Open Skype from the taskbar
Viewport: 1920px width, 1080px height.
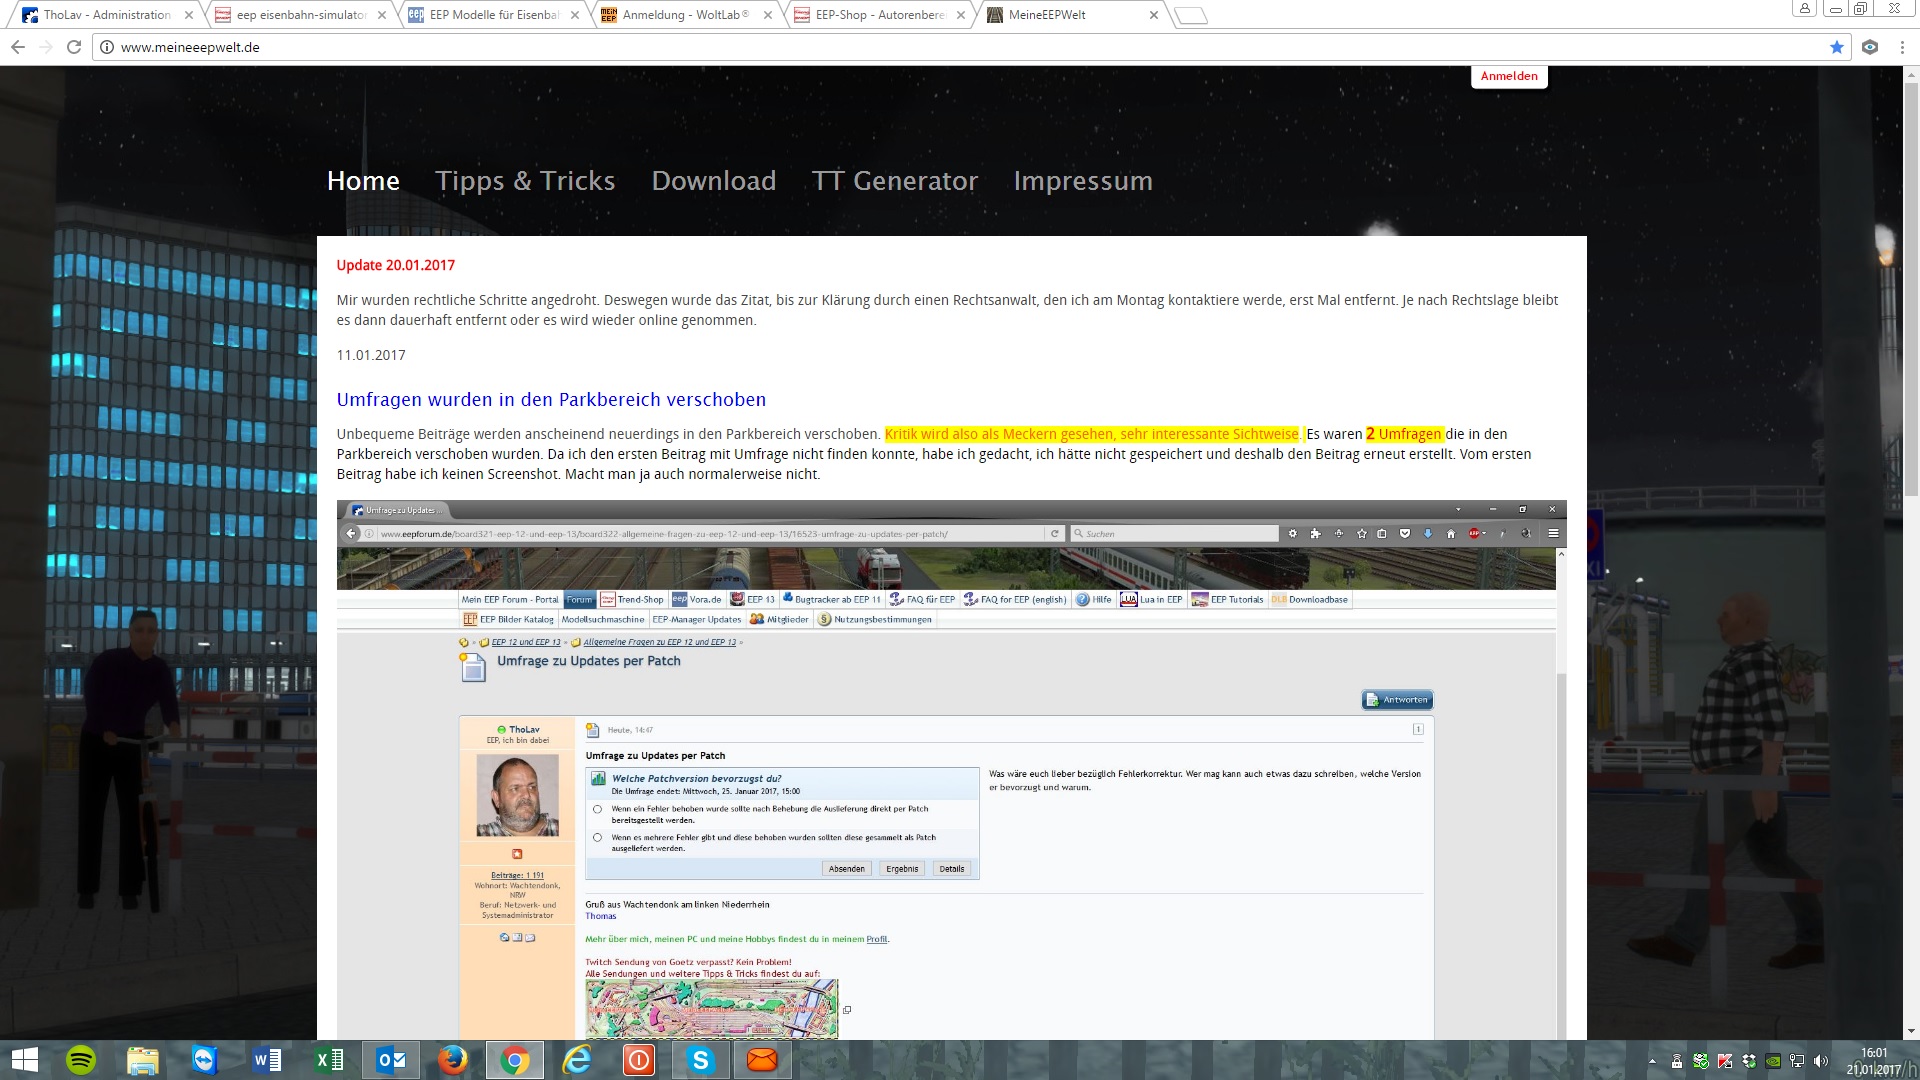click(x=700, y=1060)
